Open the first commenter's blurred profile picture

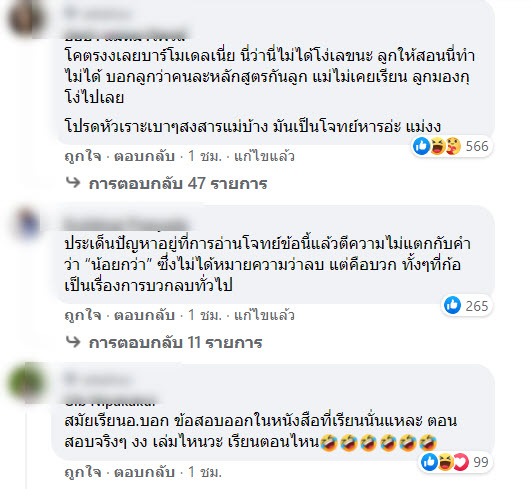tap(26, 19)
